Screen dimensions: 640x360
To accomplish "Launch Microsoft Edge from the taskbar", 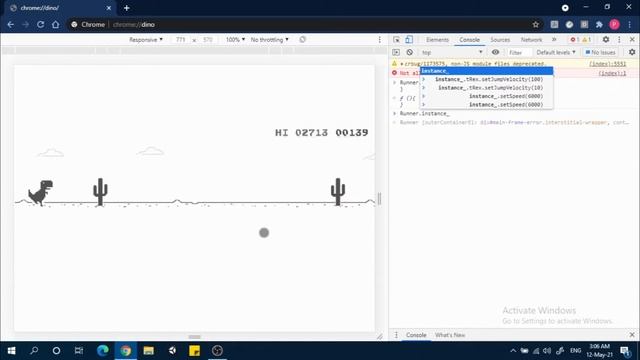I will tap(102, 351).
